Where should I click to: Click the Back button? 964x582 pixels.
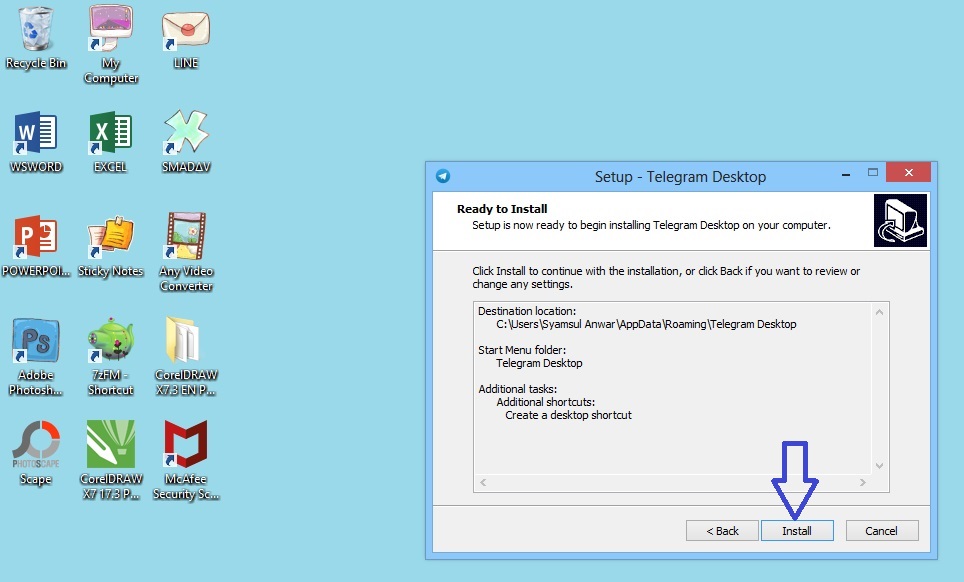(x=722, y=531)
